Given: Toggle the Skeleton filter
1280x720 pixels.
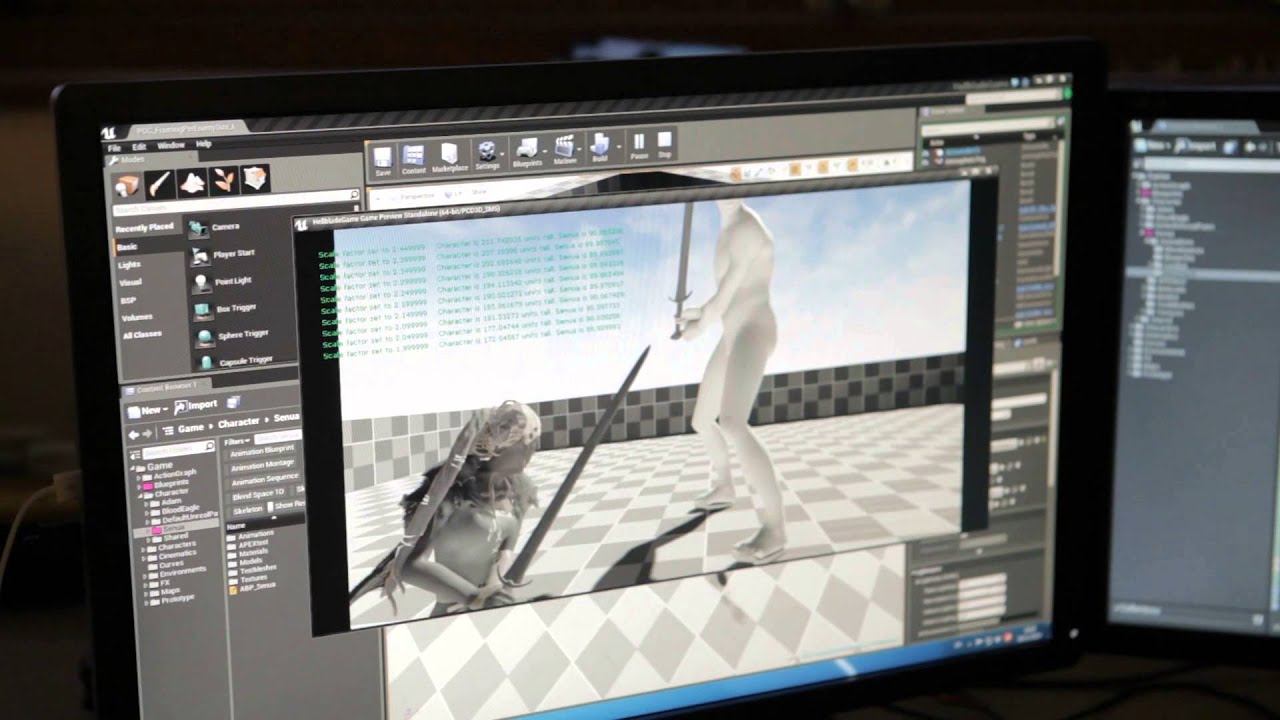Looking at the screenshot, I should pos(248,509).
